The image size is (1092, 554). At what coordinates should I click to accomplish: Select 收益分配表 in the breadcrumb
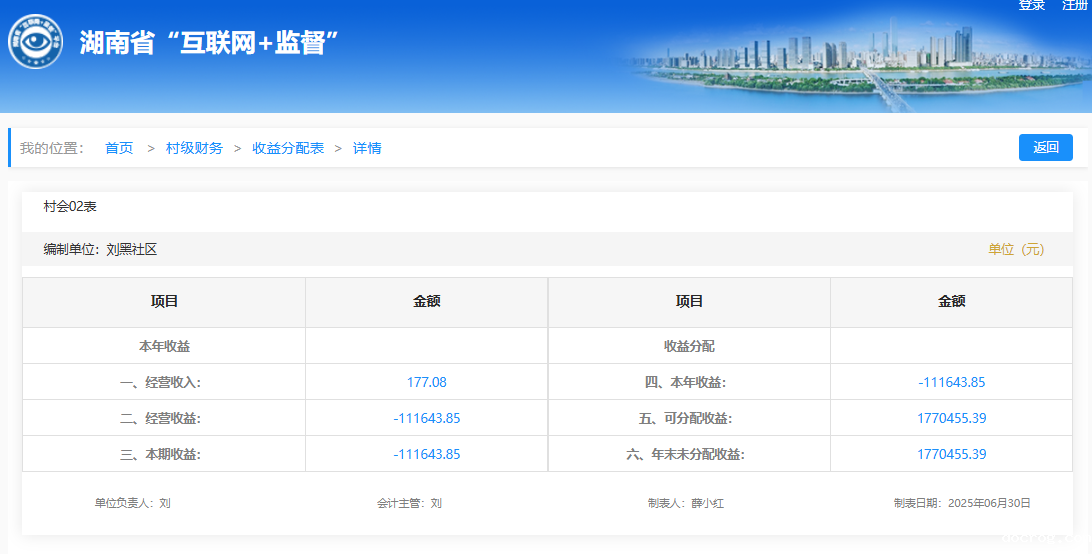[288, 148]
